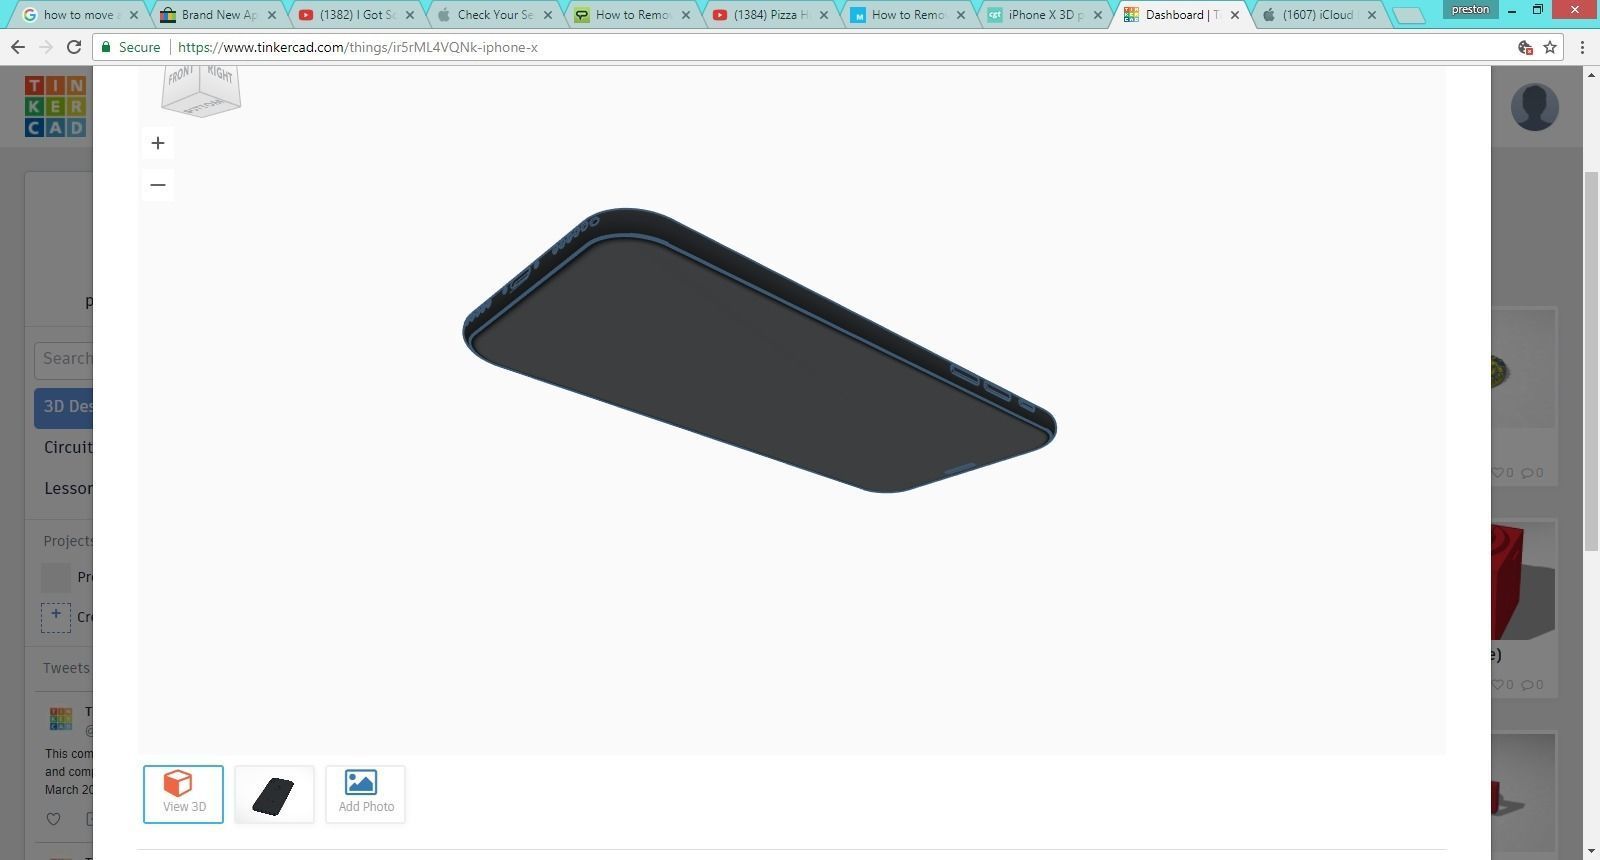Screen dimensions: 1600x860
Task: Zoom in with the plus button
Action: point(157,143)
